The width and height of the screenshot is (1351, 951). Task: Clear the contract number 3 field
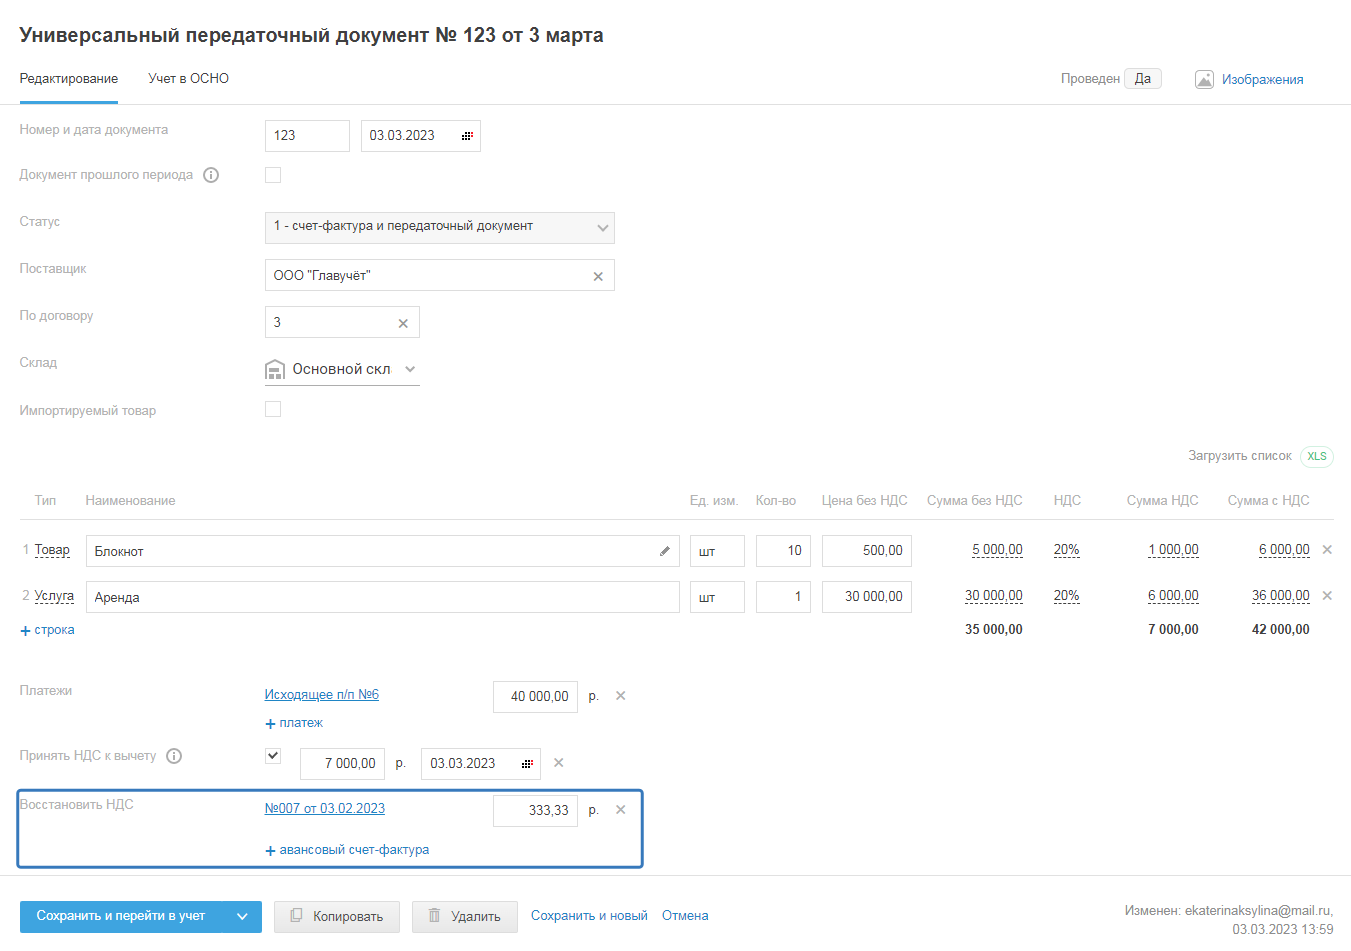(403, 324)
